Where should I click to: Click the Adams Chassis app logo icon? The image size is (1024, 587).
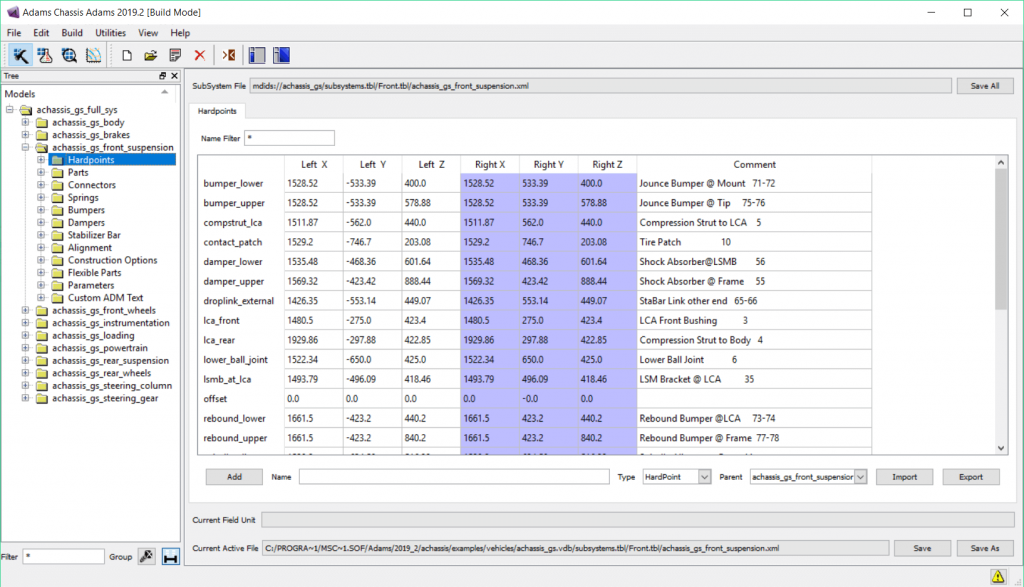coord(12,12)
